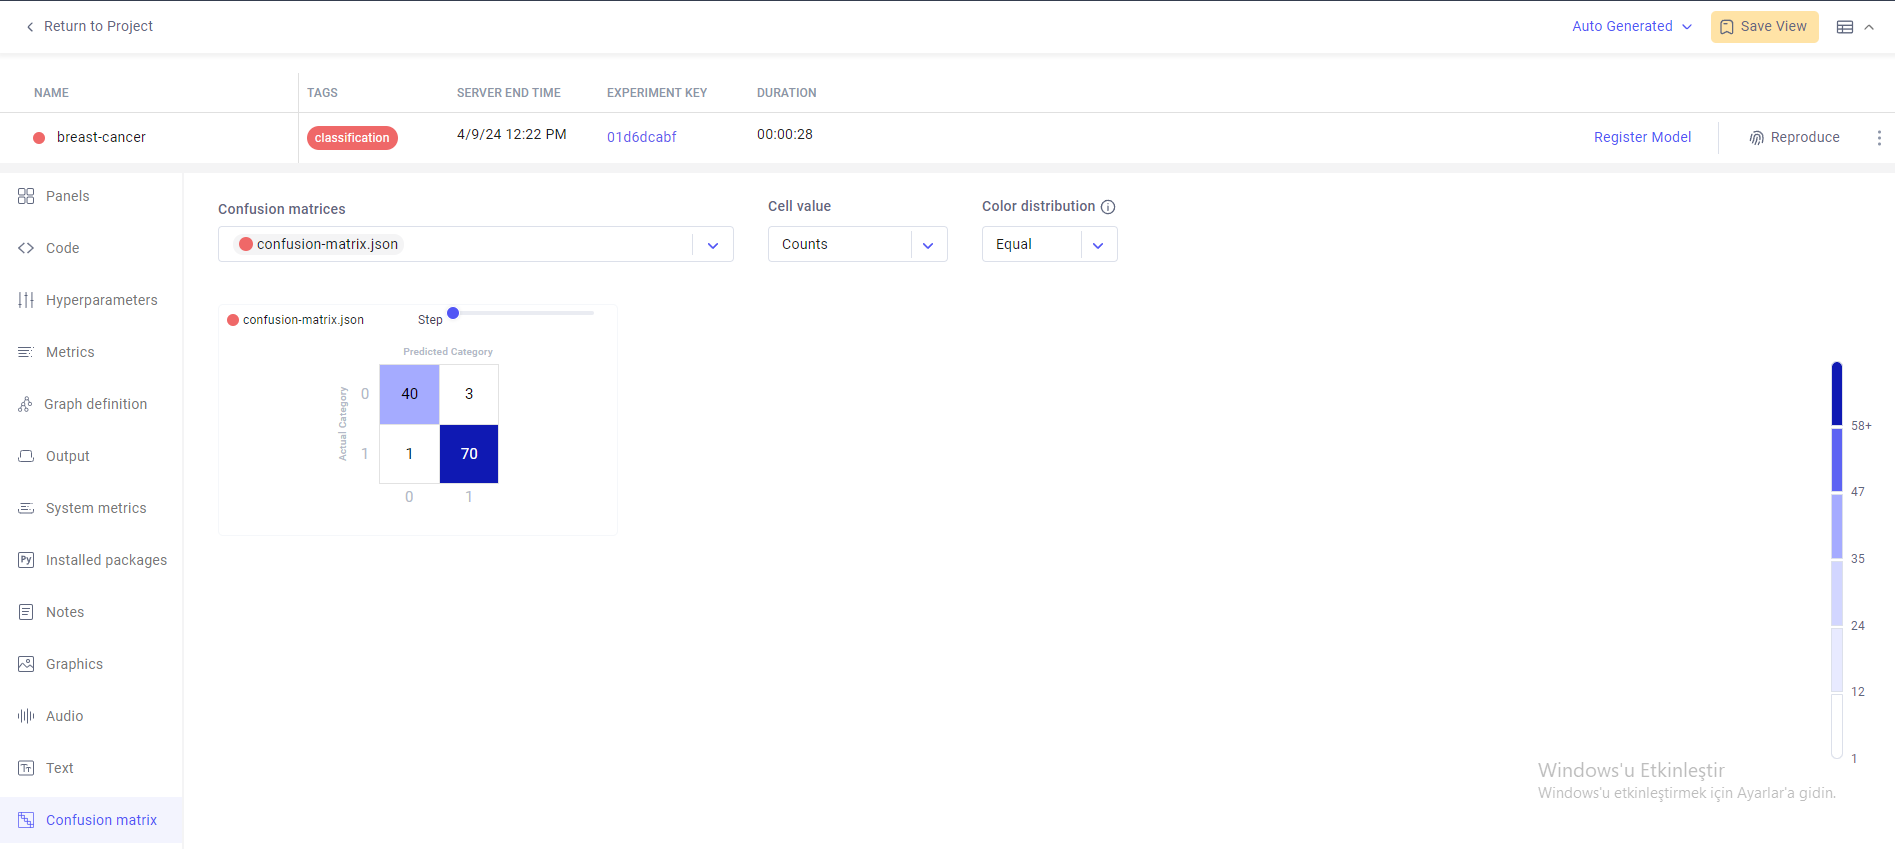Open the Notes tab
The width and height of the screenshot is (1895, 849).
tap(91, 612)
